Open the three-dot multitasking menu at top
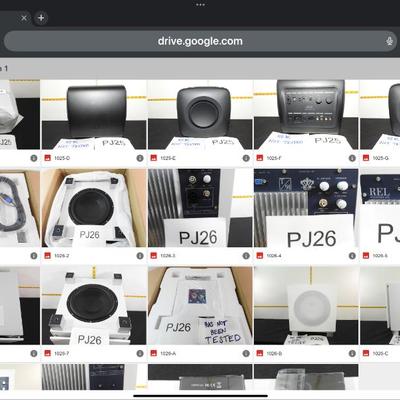 [x=200, y=5]
